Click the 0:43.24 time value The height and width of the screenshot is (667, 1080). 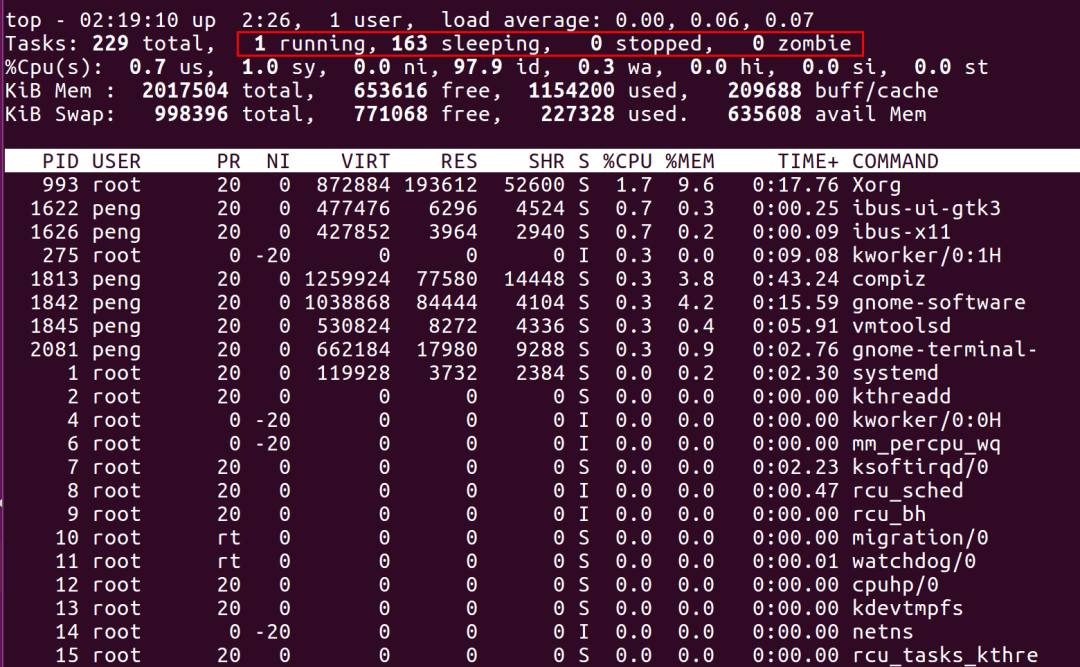796,279
